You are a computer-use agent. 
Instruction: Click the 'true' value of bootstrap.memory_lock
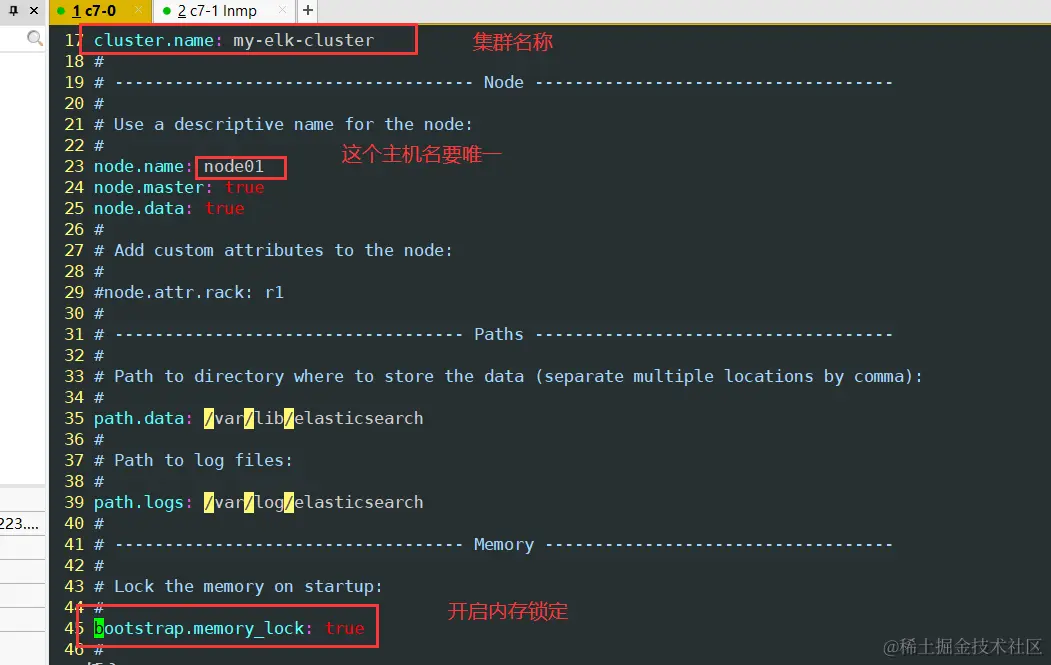pos(345,628)
